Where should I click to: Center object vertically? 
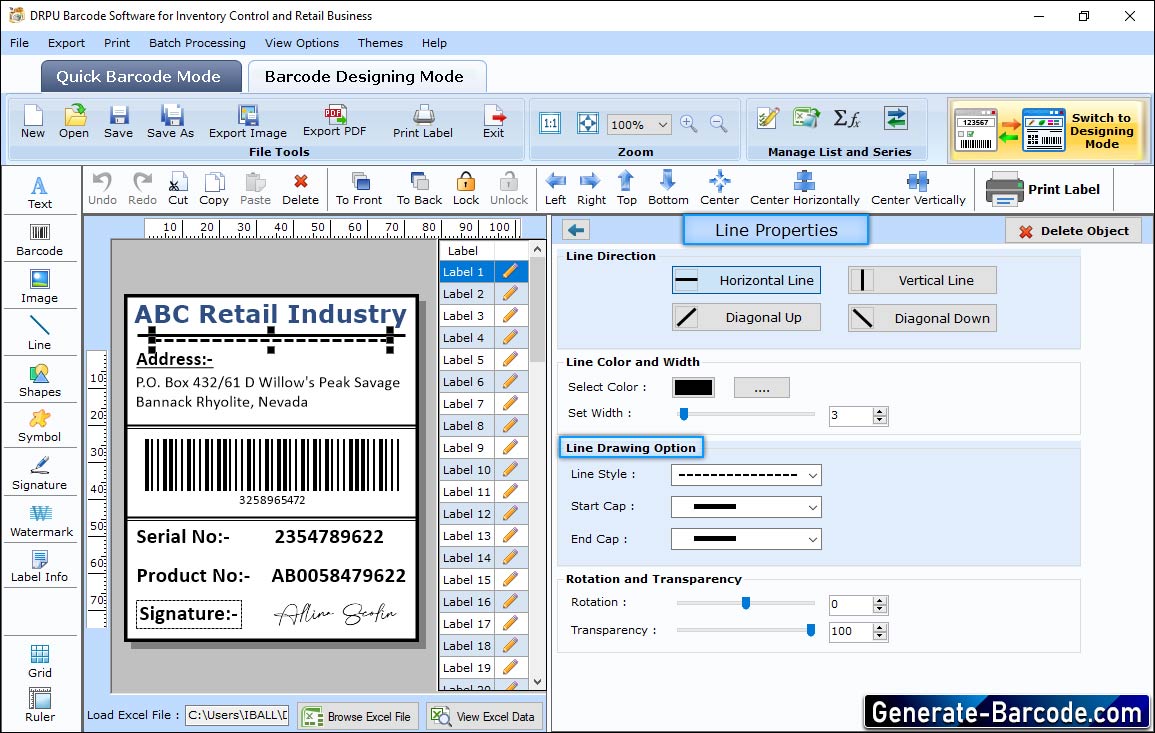918,189
